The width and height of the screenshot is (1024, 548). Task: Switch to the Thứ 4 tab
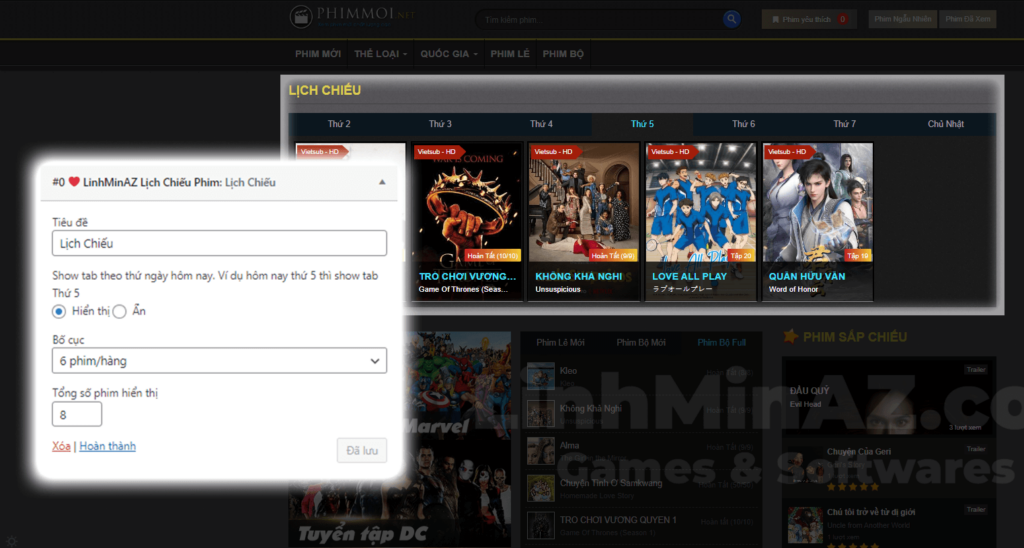[x=541, y=124]
